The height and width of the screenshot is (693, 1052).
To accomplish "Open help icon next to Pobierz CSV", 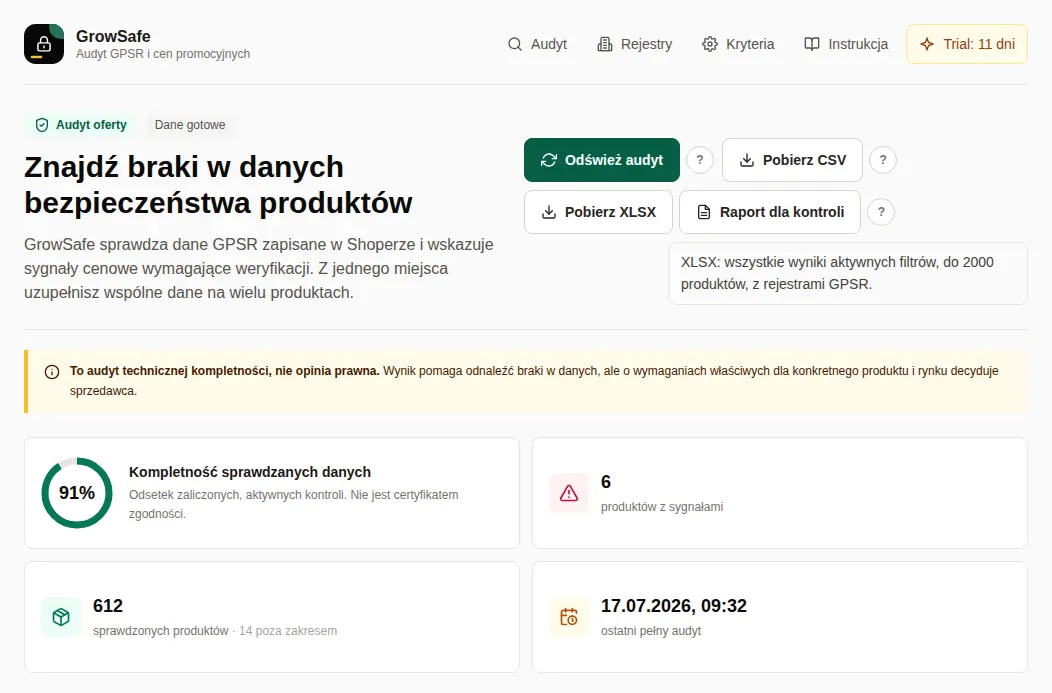I will 883,160.
